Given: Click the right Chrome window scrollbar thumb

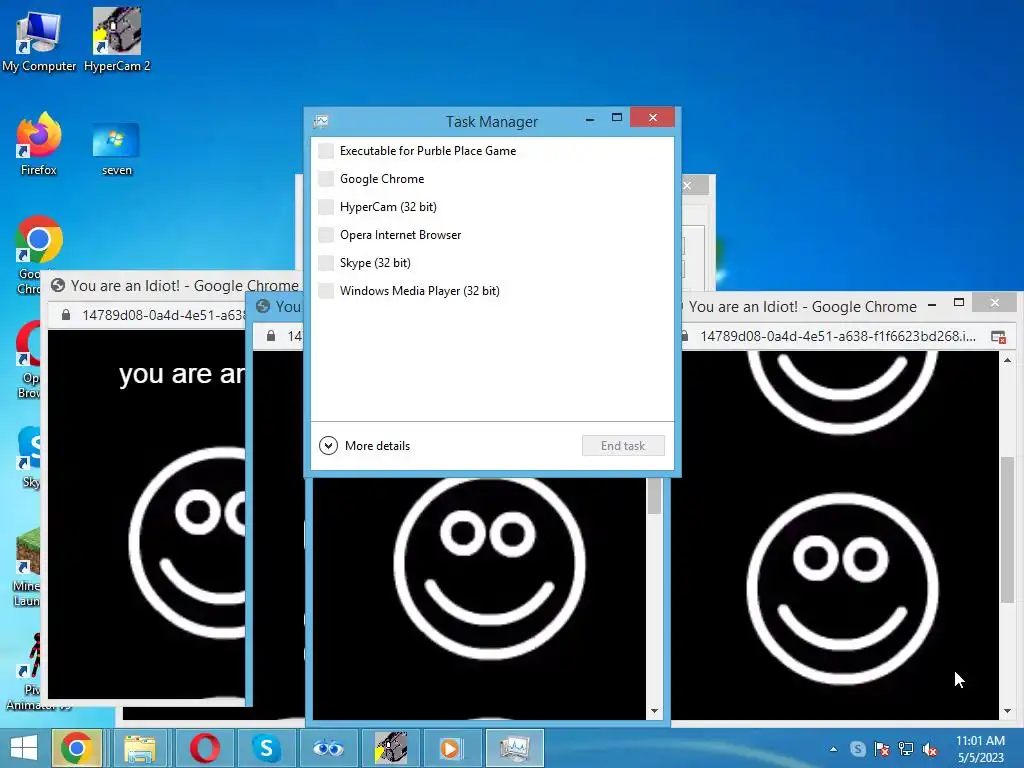Looking at the screenshot, I should (x=1008, y=529).
